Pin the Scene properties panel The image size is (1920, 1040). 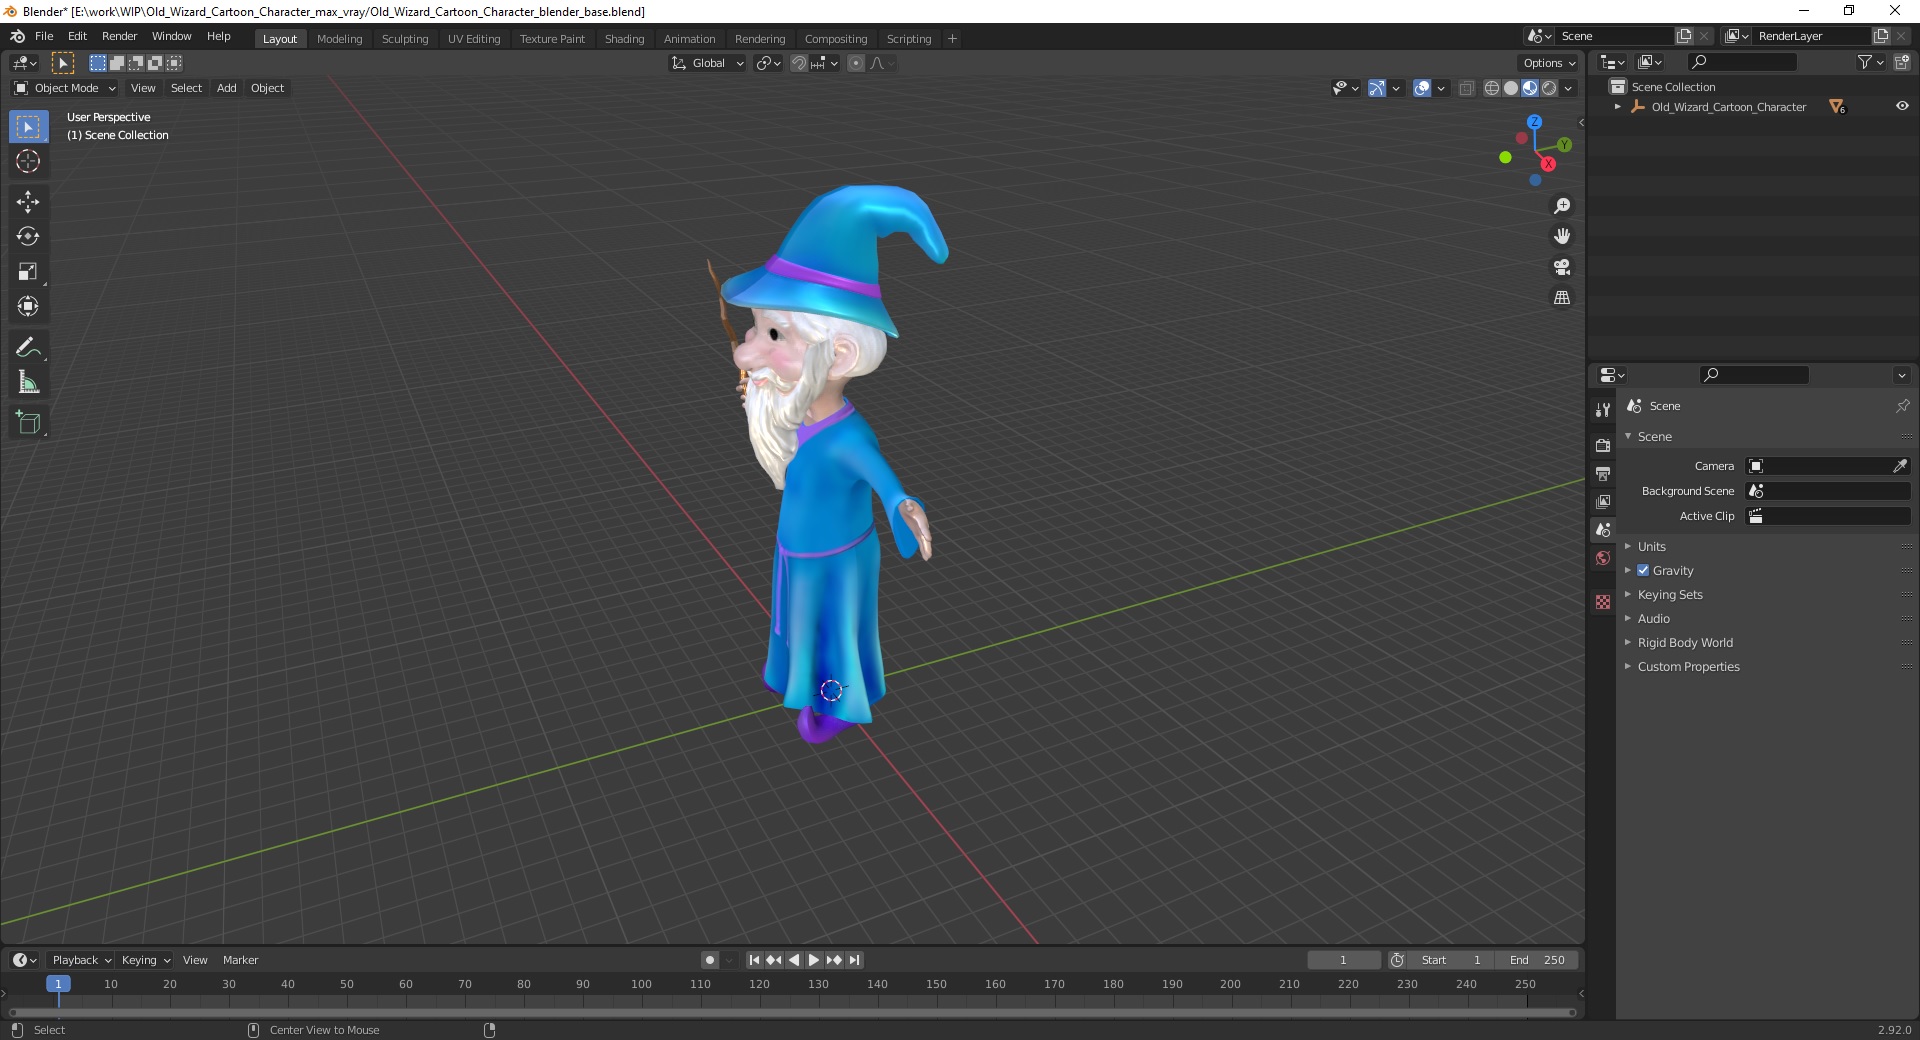click(1902, 406)
